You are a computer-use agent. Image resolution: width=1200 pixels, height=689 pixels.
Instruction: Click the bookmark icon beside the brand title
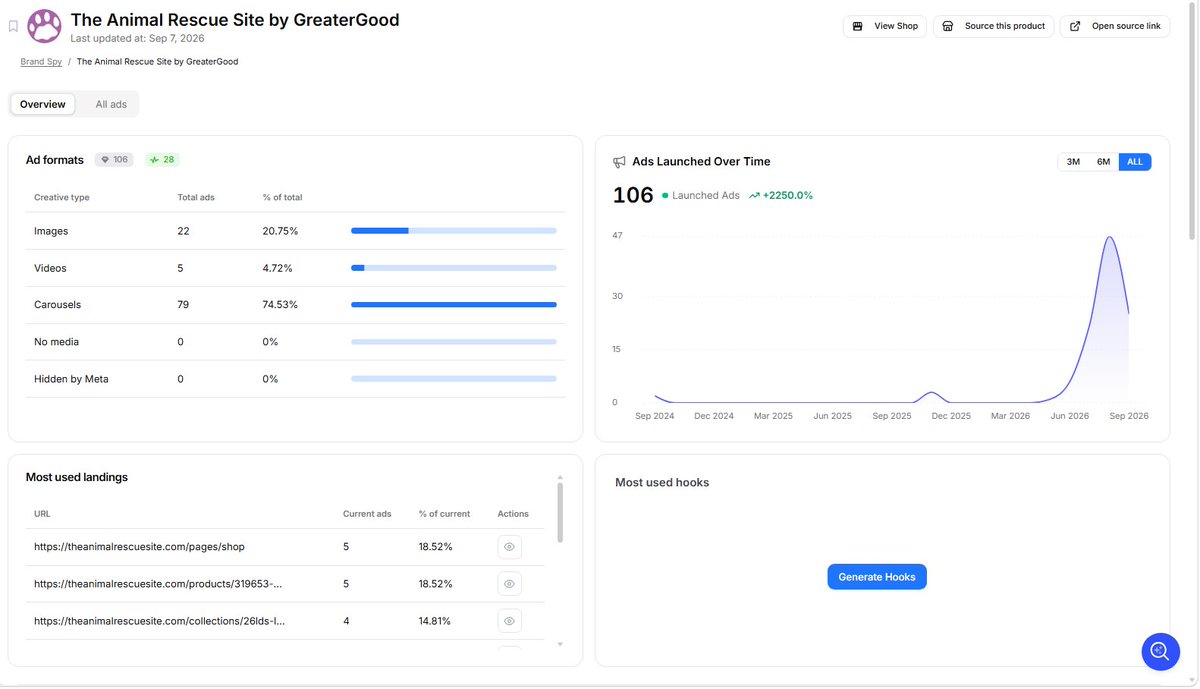click(13, 26)
